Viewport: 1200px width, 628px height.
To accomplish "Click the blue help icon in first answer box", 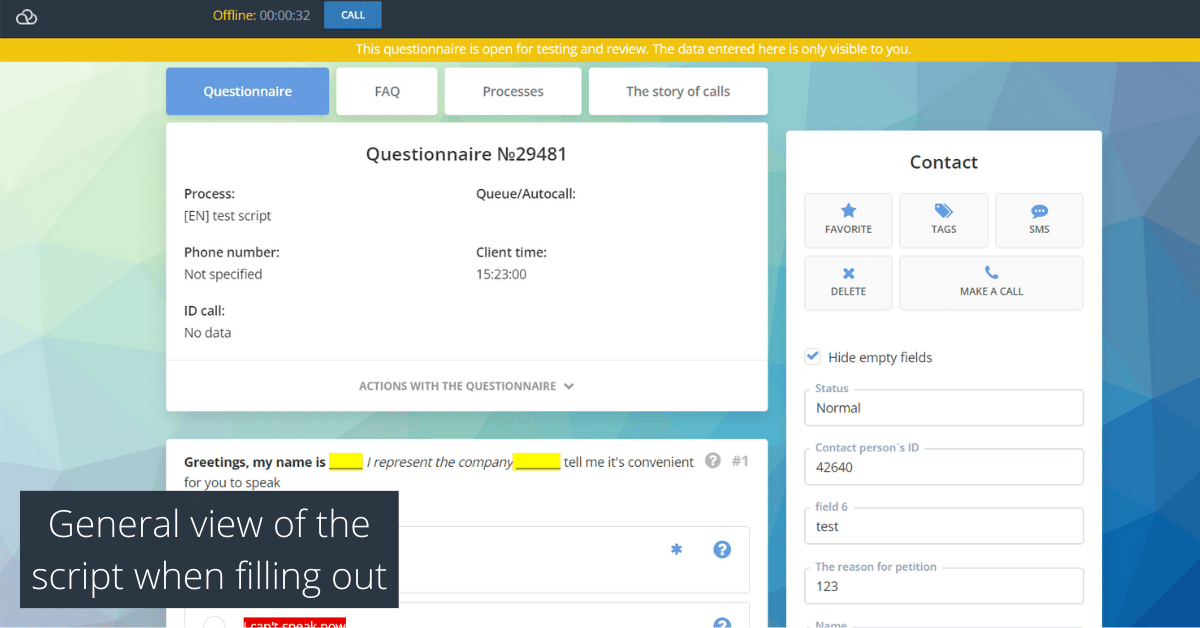I will click(x=722, y=549).
